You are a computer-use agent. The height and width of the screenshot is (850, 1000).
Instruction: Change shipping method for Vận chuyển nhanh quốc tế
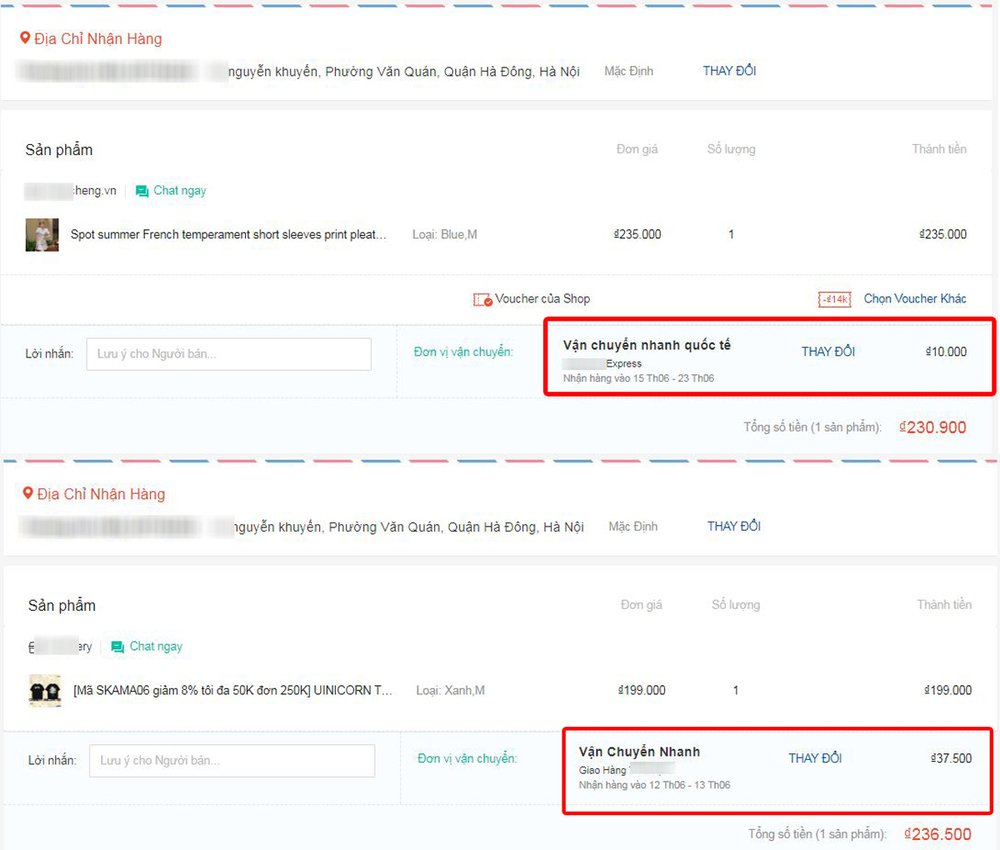pos(828,352)
